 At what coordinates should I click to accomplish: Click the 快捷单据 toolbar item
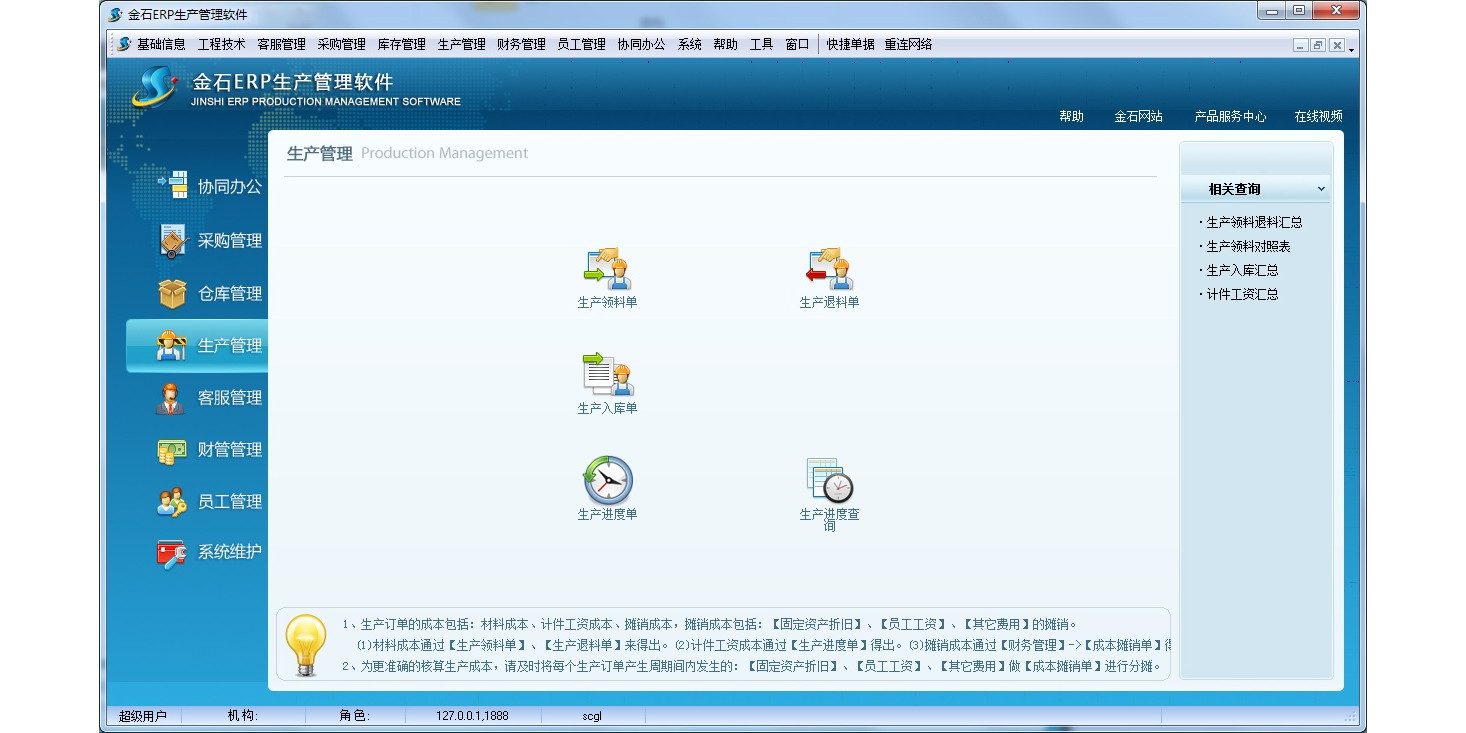tap(850, 45)
